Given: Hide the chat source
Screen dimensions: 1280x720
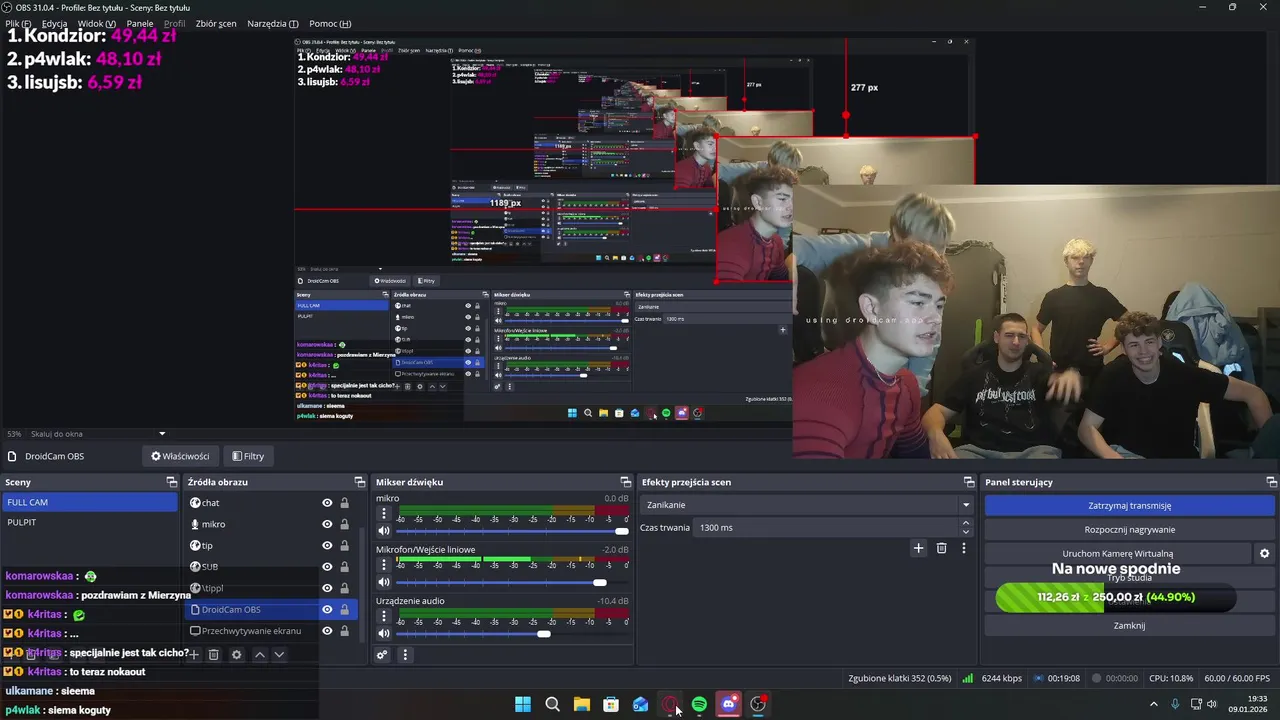Looking at the screenshot, I should 327,503.
